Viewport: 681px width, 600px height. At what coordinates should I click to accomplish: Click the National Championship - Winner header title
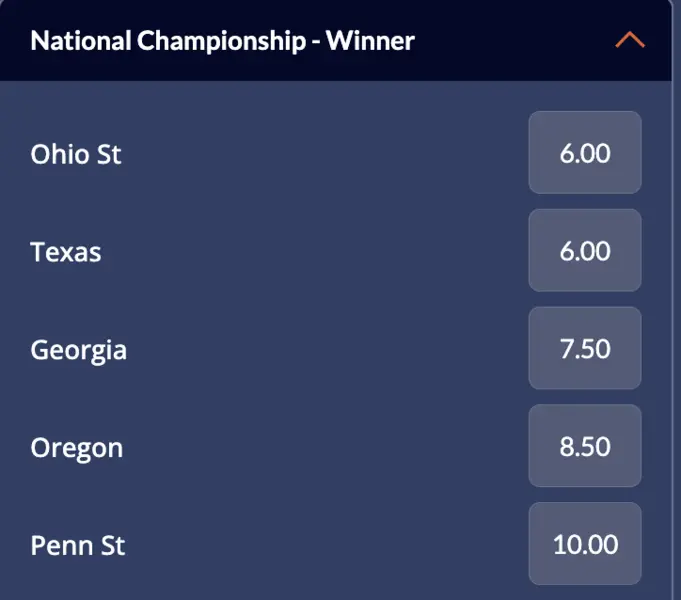point(222,41)
